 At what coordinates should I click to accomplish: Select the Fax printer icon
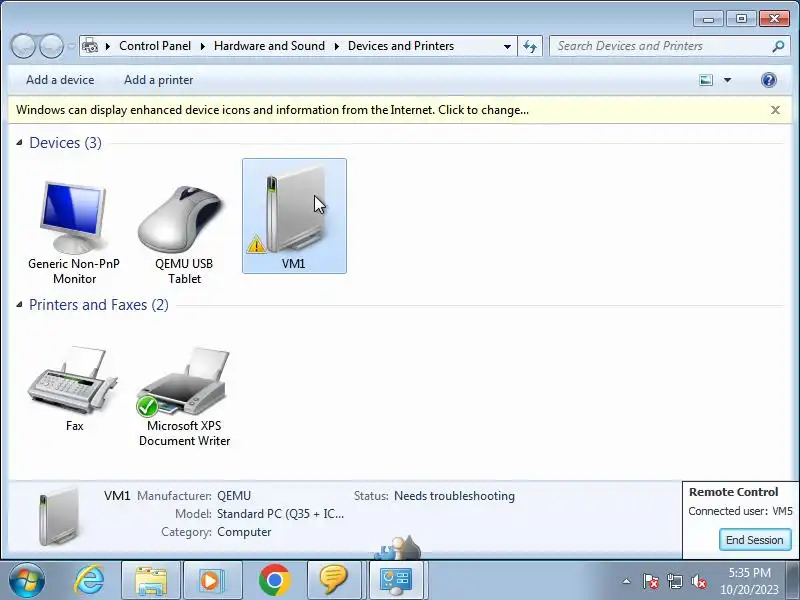[74, 388]
